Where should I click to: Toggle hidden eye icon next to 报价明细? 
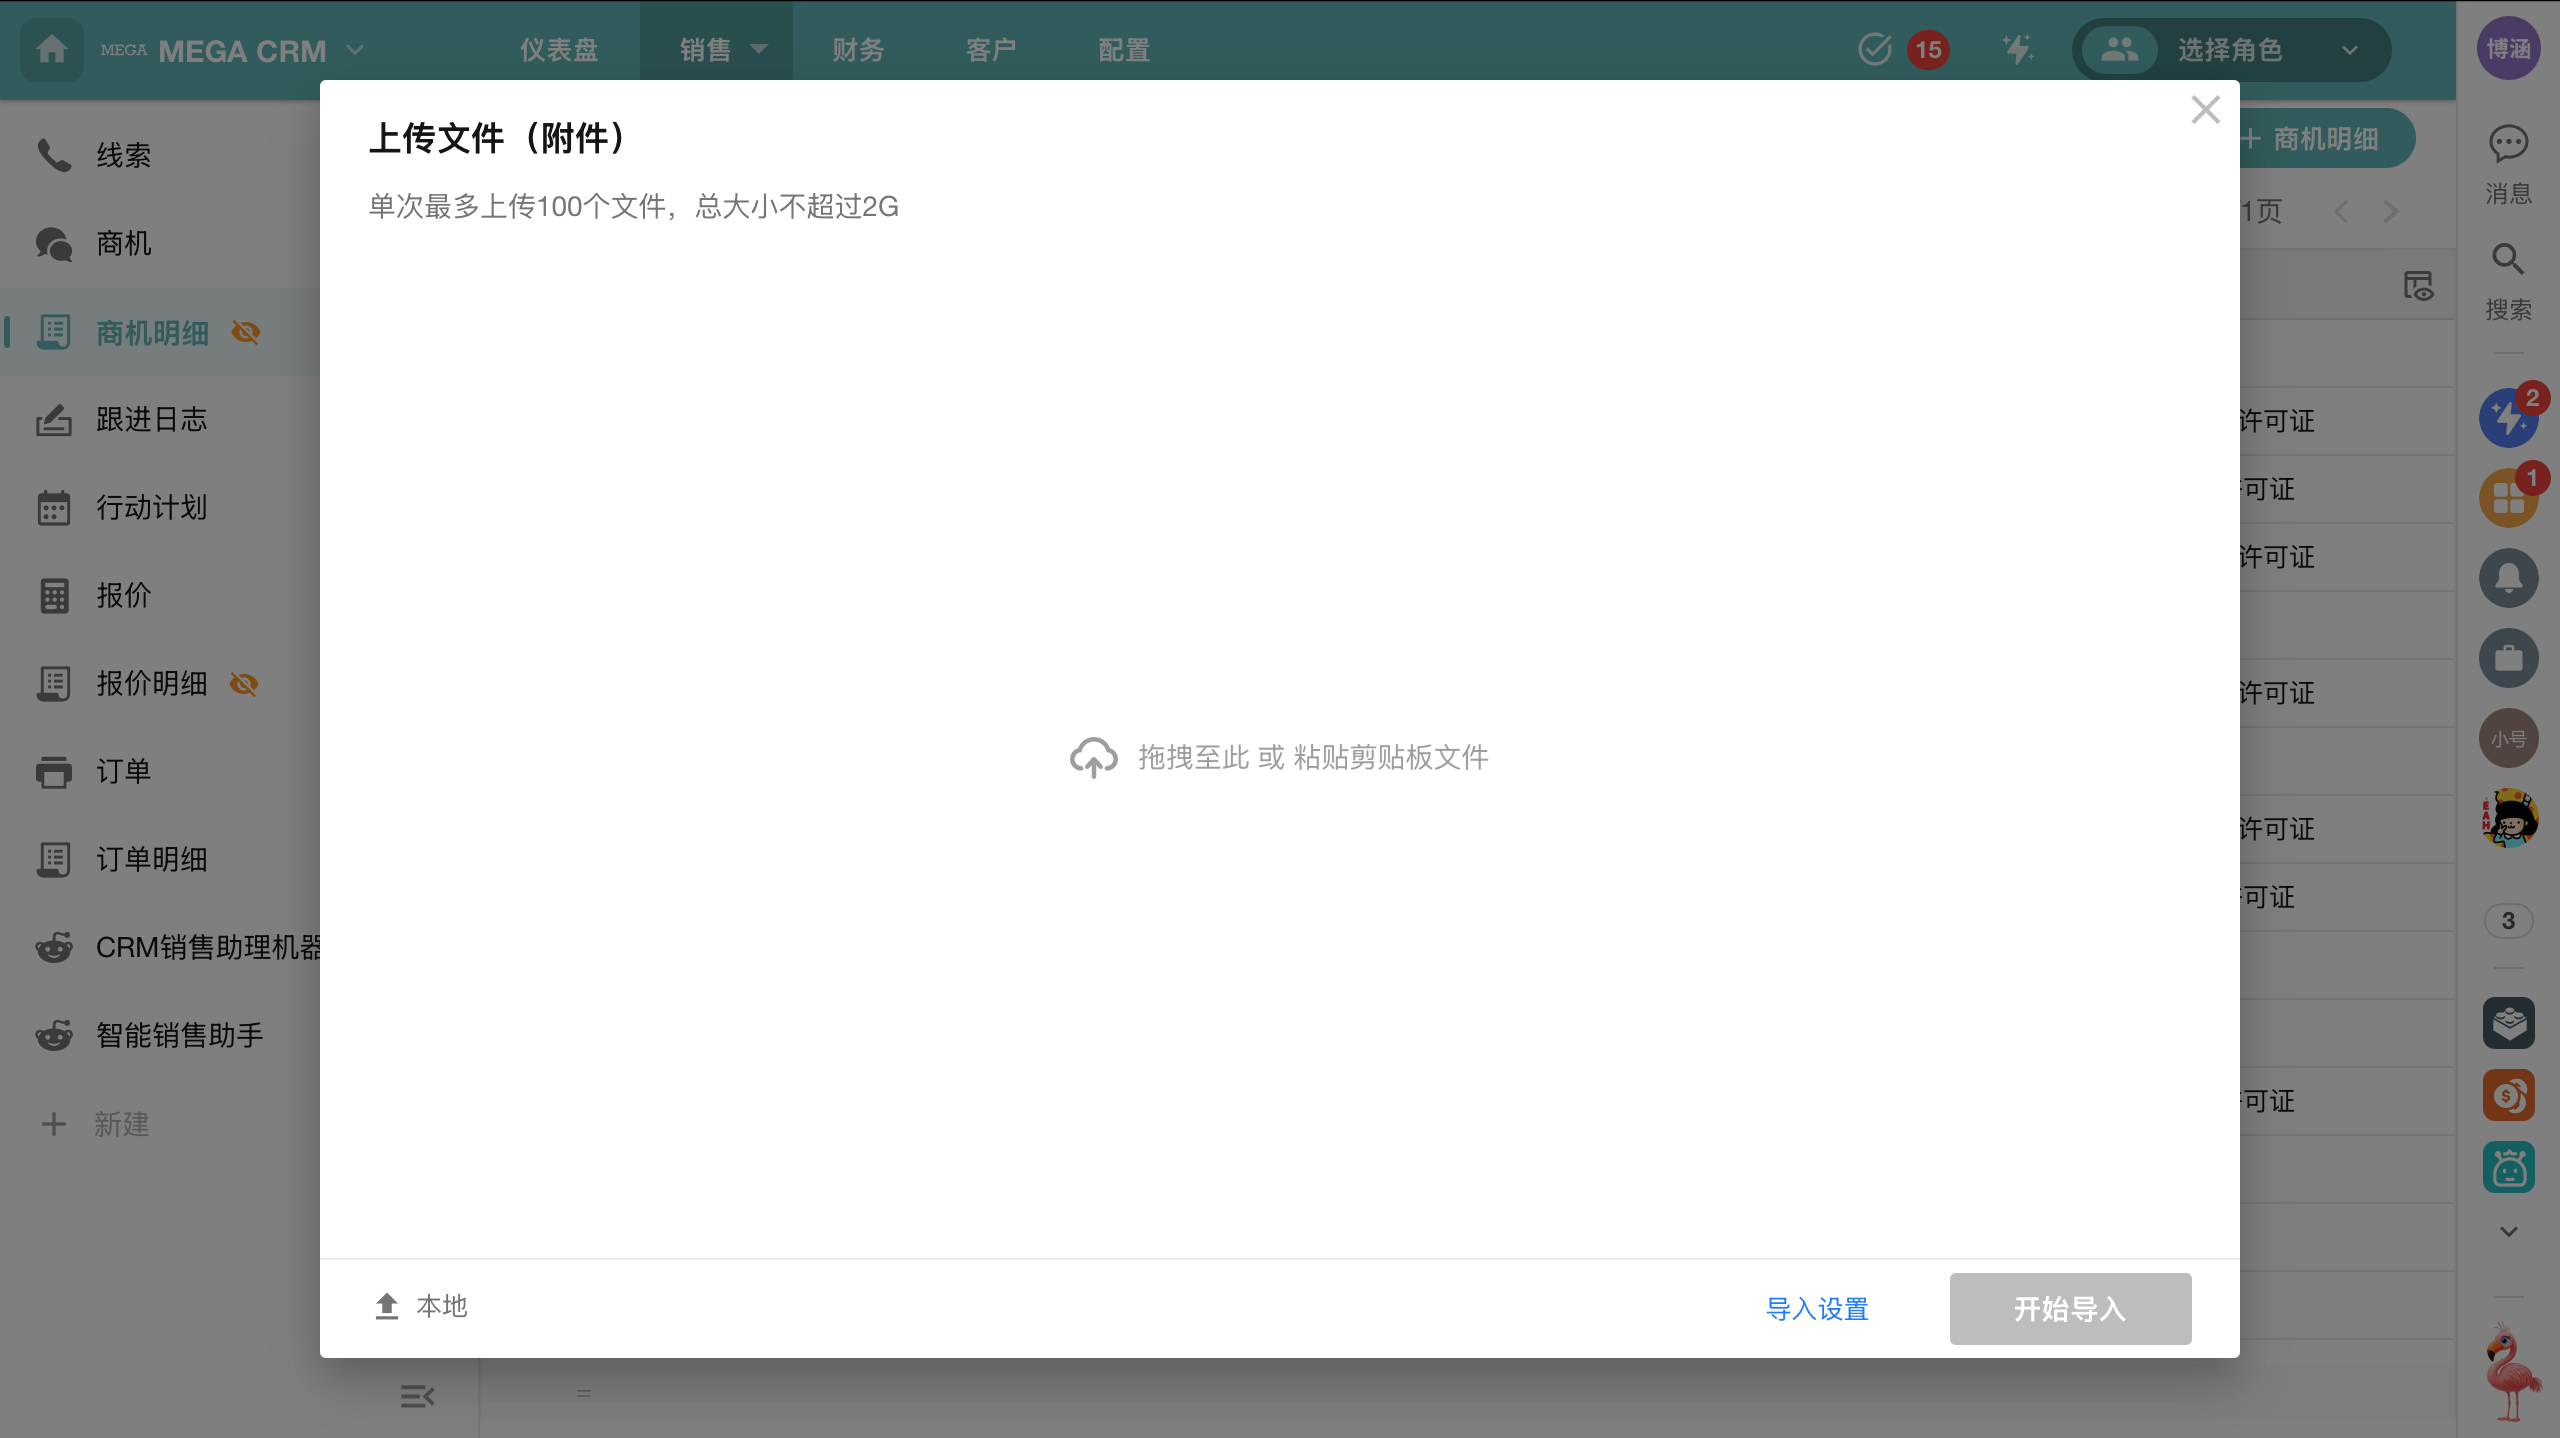point(244,684)
